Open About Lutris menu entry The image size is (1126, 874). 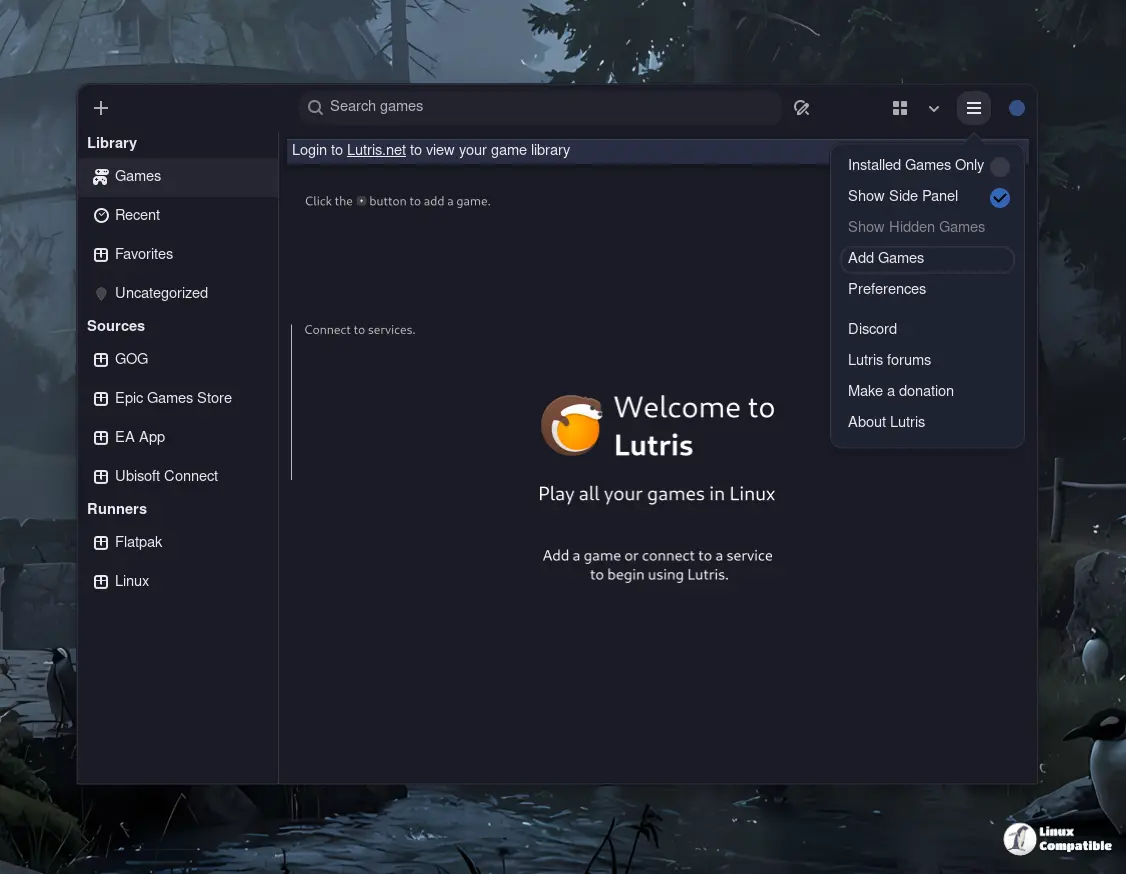(886, 422)
